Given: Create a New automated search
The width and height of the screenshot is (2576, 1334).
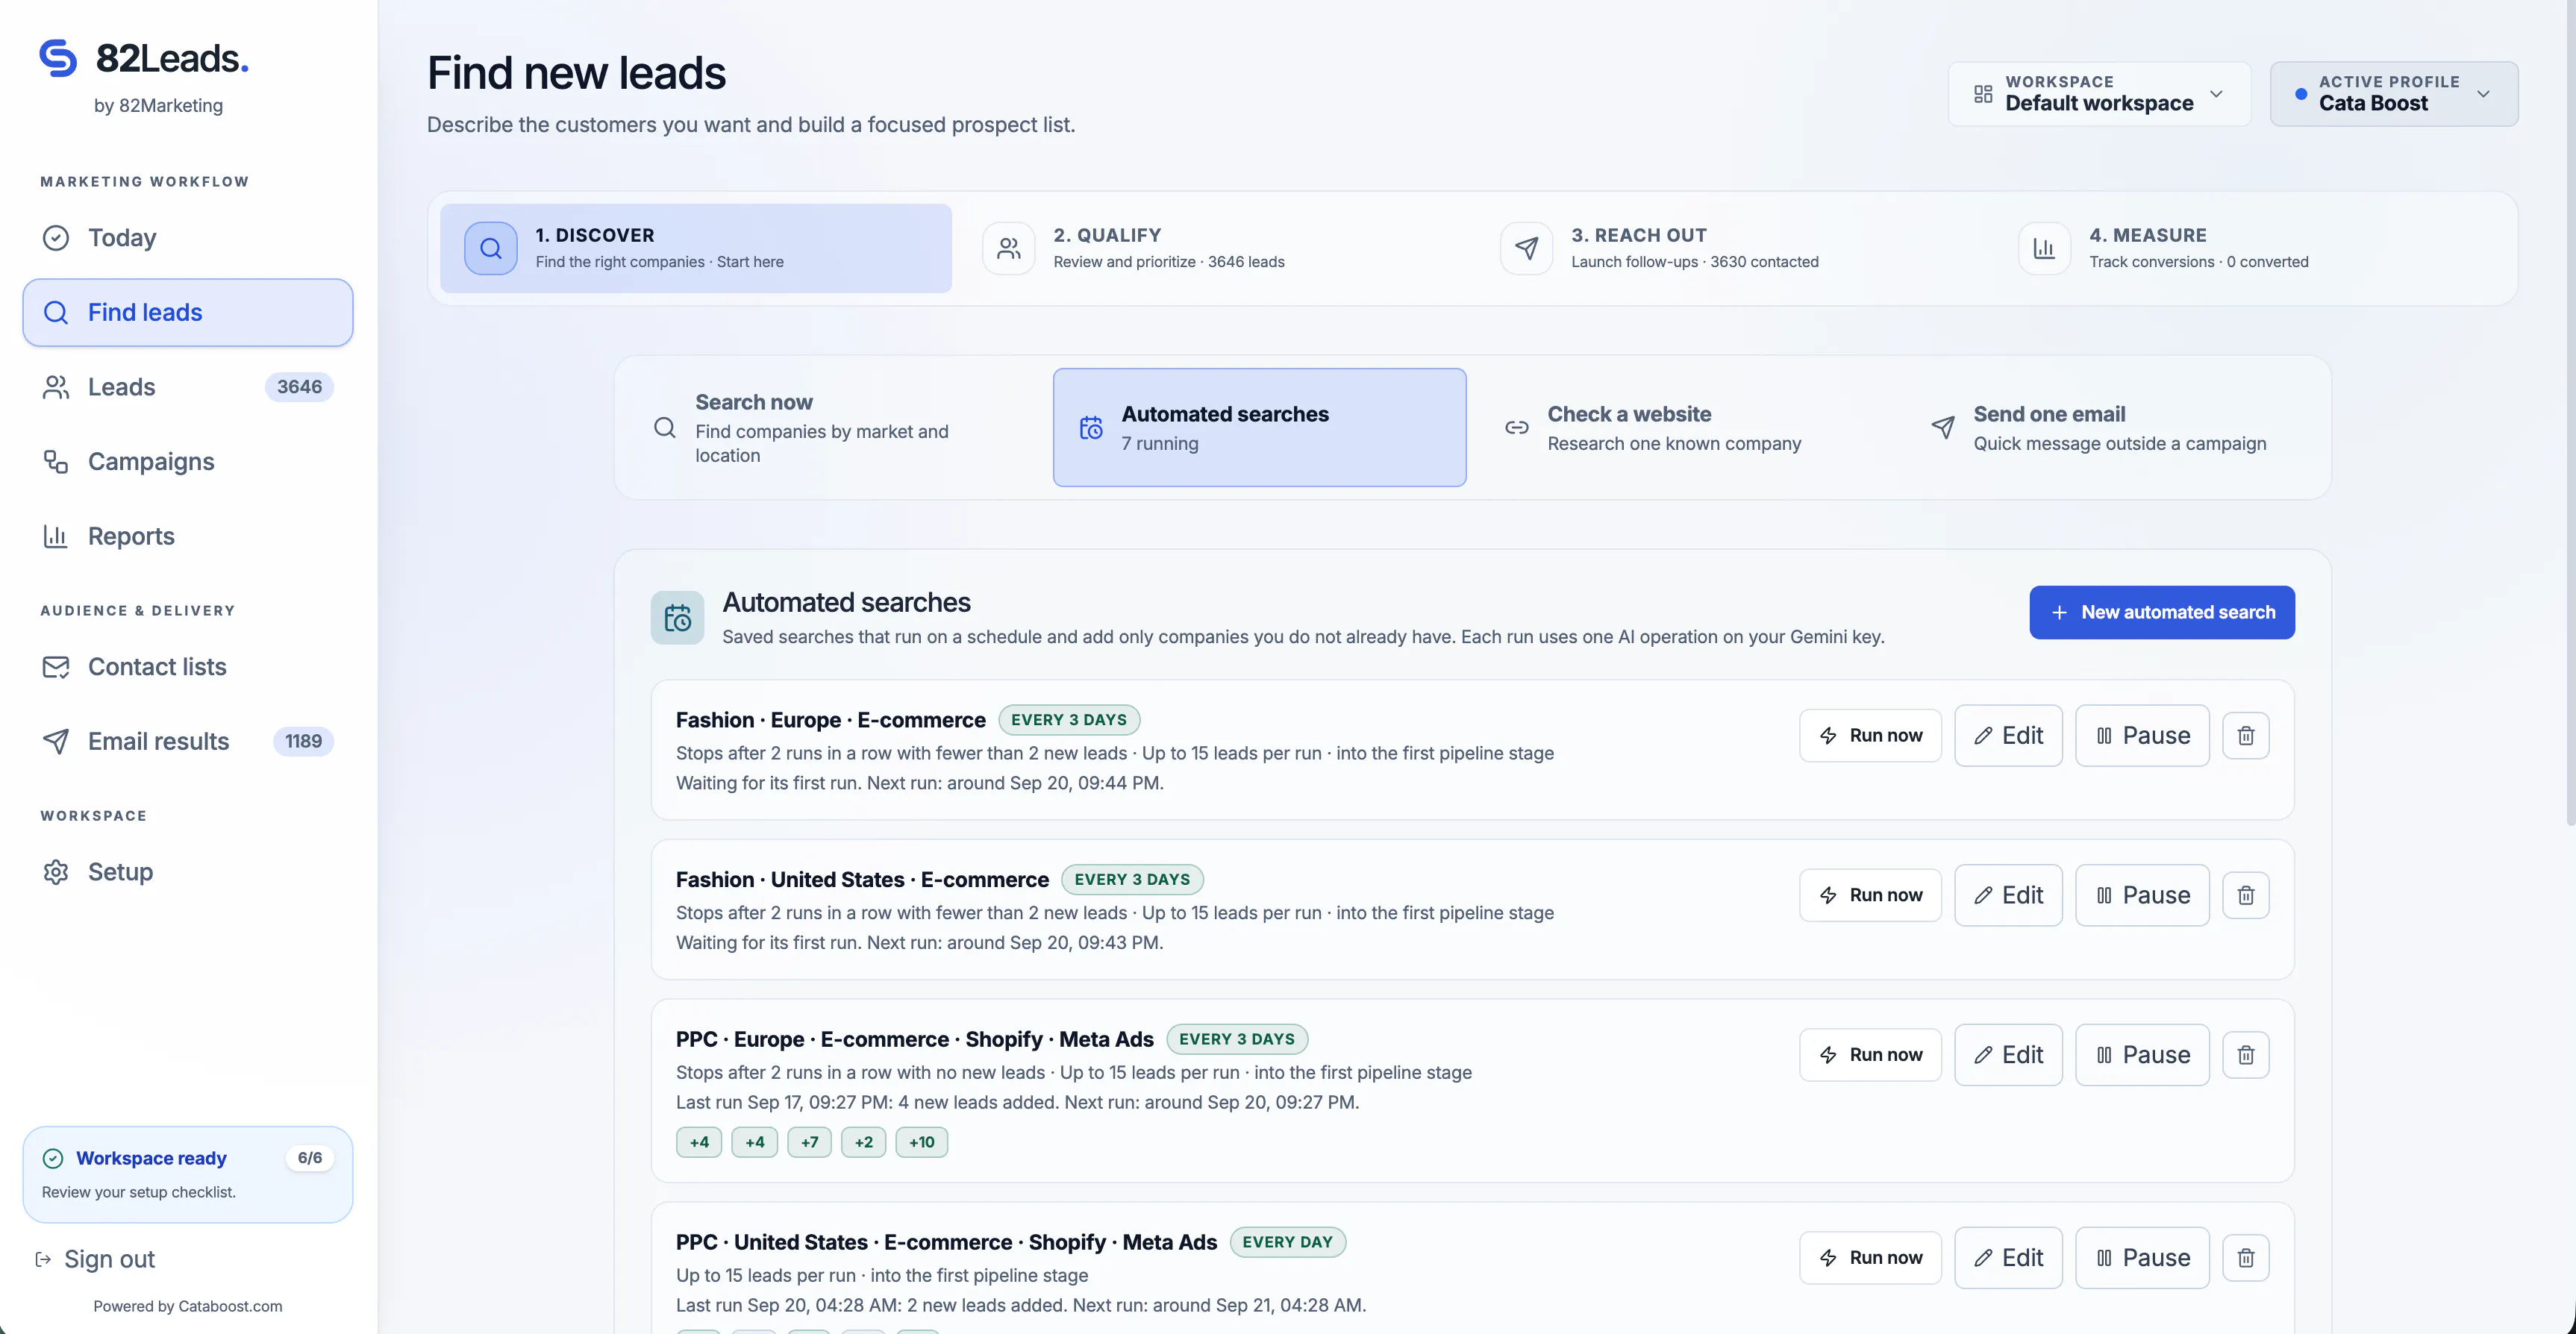Looking at the screenshot, I should click(x=2162, y=612).
